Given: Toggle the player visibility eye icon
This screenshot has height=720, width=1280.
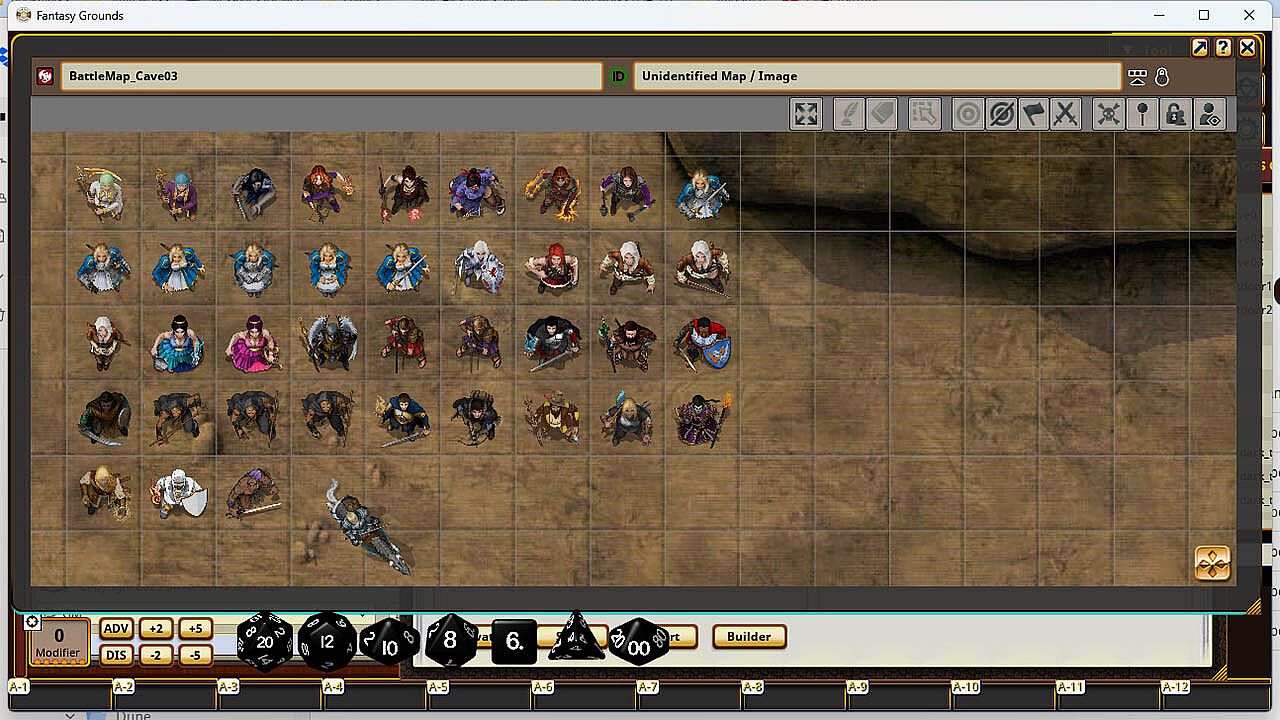Looking at the screenshot, I should [1209, 114].
